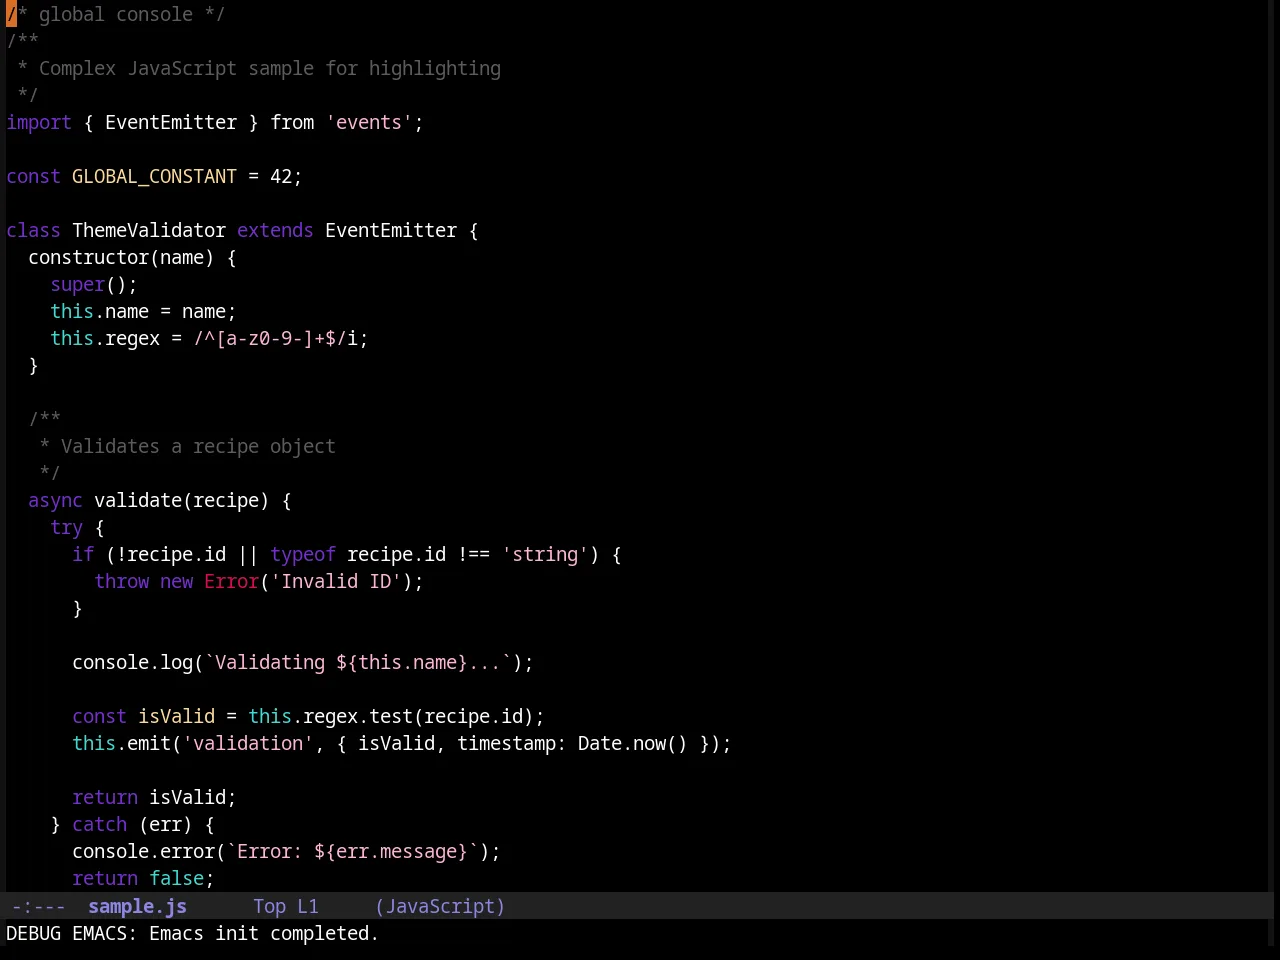This screenshot has height=960, width=1280.
Task: Click the 'throw' keyword
Action: click(121, 581)
